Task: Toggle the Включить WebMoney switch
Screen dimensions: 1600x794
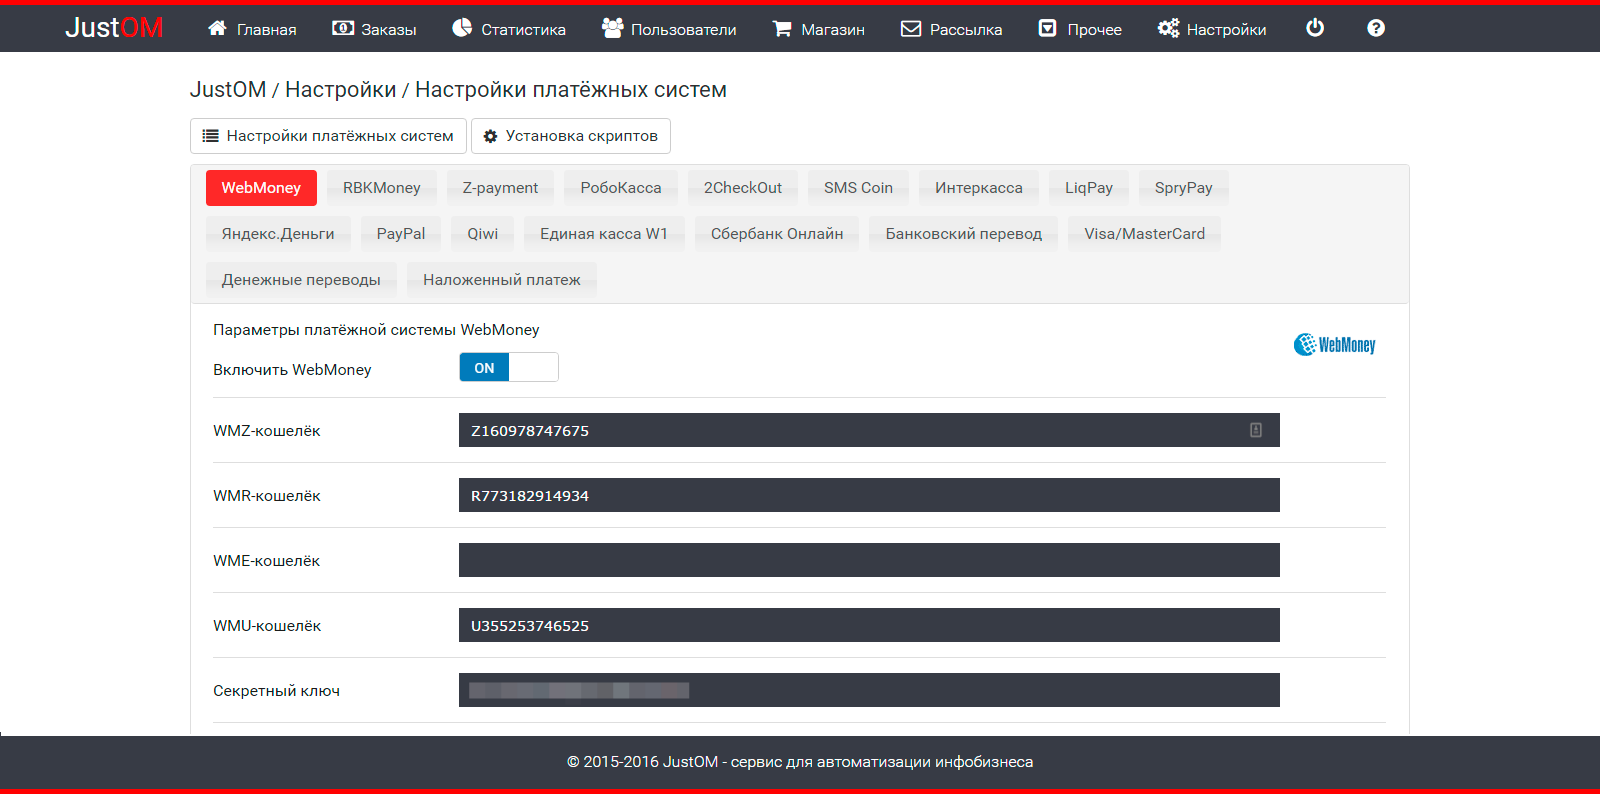Action: pyautogui.click(x=508, y=368)
